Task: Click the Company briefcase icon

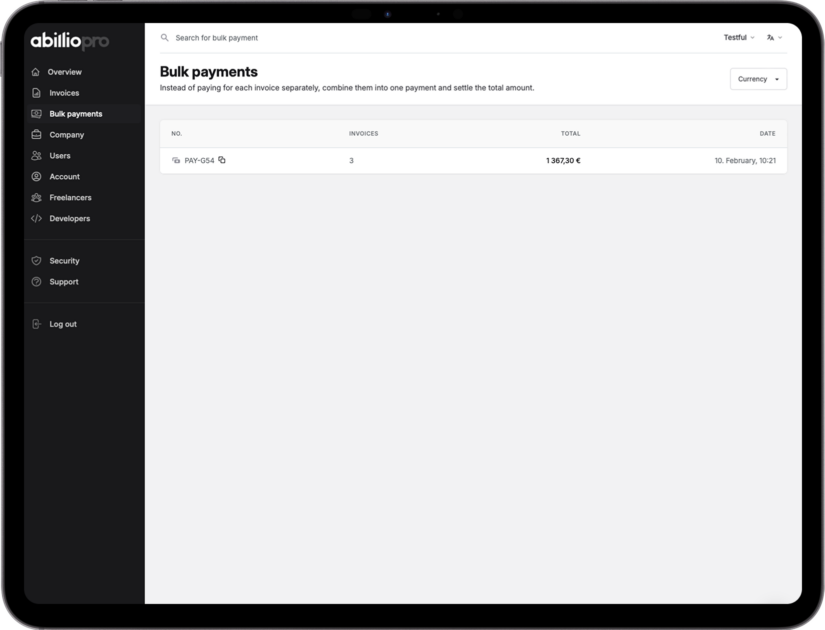Action: [x=36, y=135]
